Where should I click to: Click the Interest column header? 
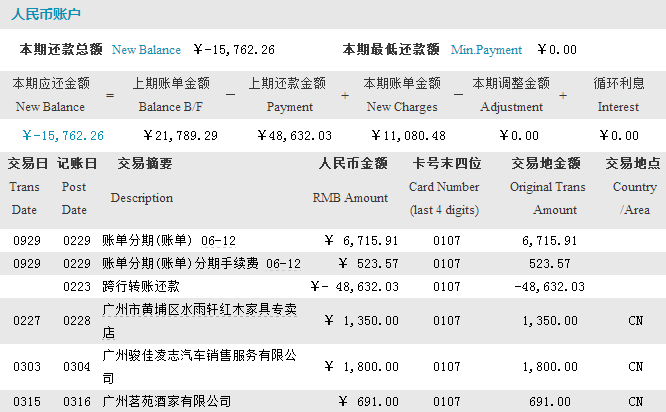click(618, 95)
